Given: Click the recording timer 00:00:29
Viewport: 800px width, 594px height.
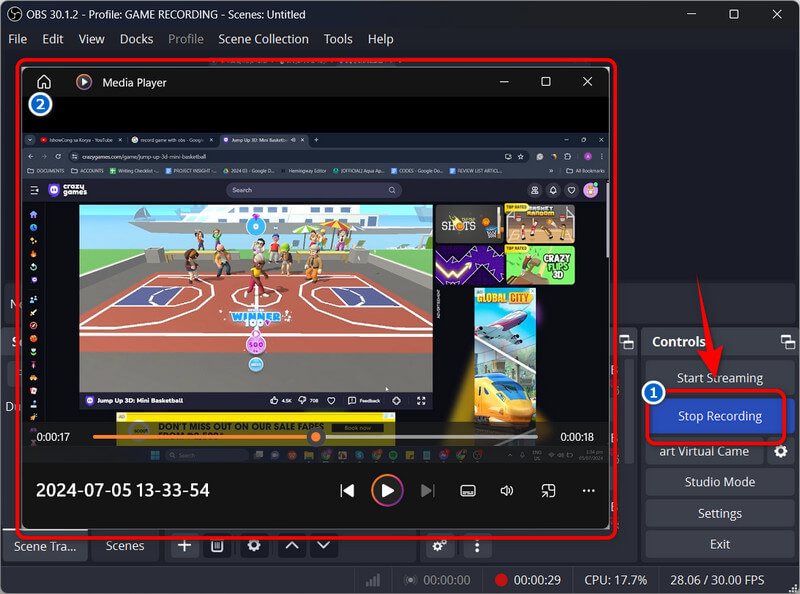Looking at the screenshot, I should click(x=537, y=580).
